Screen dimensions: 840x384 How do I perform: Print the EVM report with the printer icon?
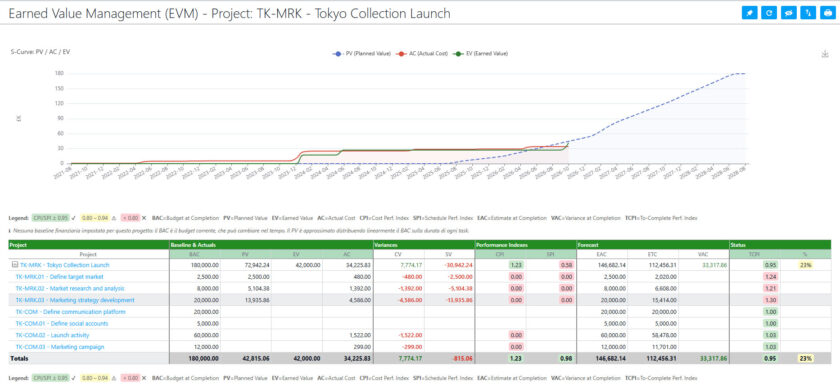827,13
